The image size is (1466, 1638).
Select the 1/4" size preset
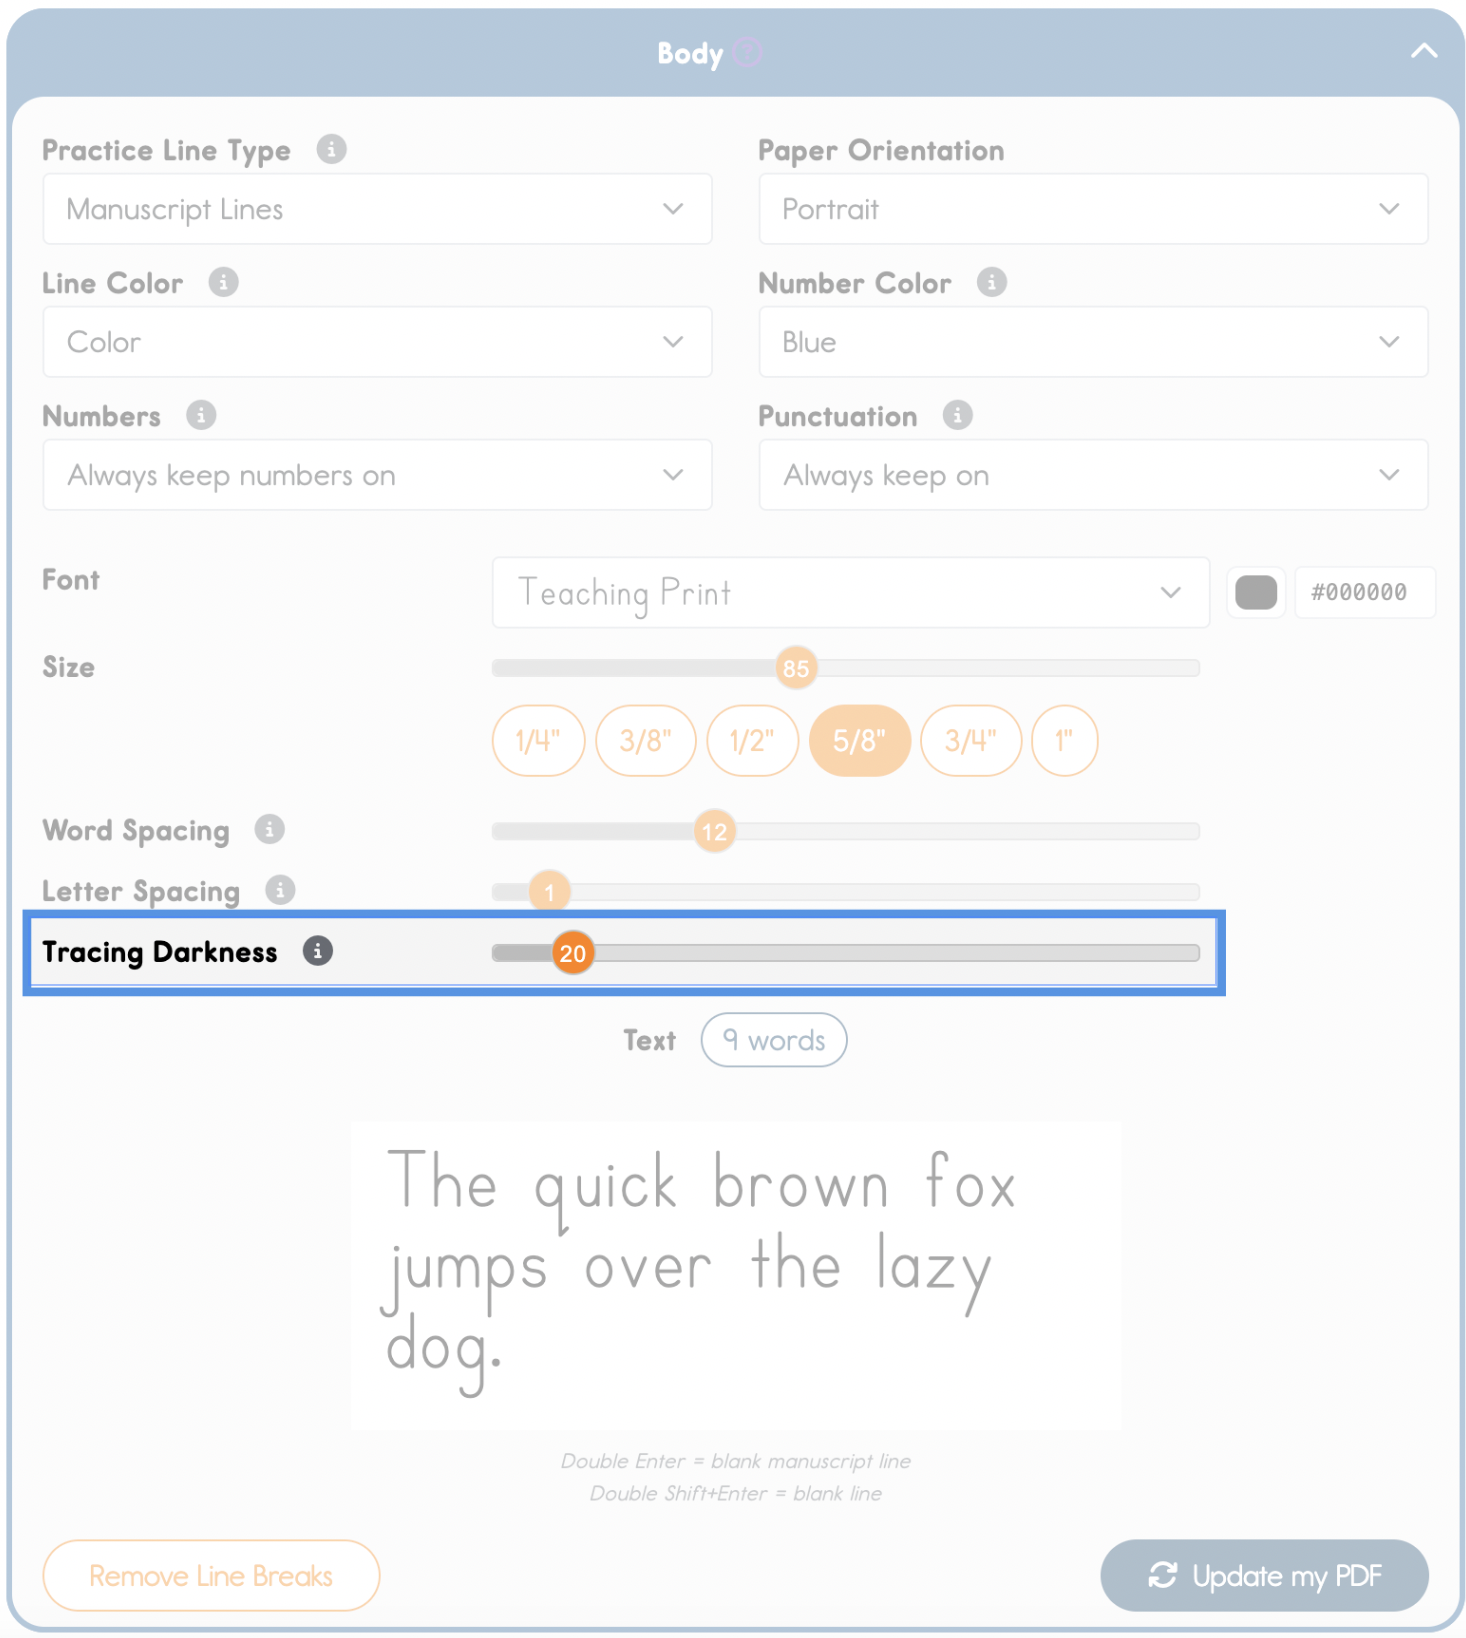(x=538, y=741)
